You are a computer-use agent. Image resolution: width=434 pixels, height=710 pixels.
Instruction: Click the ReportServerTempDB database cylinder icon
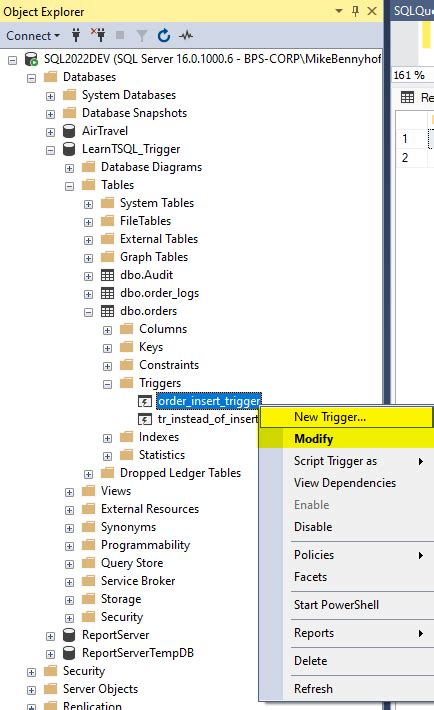pos(69,652)
